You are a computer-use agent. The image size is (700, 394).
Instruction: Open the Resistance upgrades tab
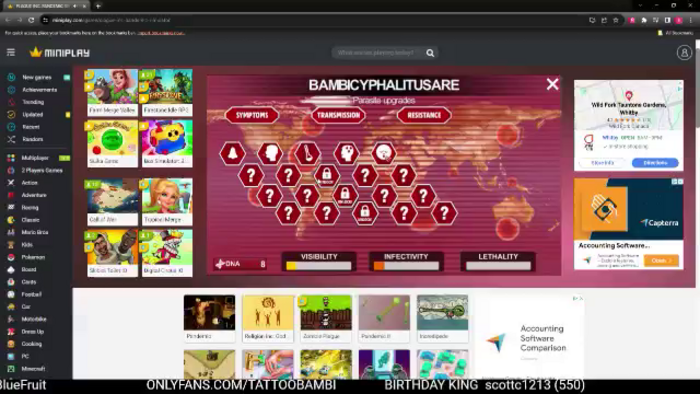pyautogui.click(x=424, y=115)
